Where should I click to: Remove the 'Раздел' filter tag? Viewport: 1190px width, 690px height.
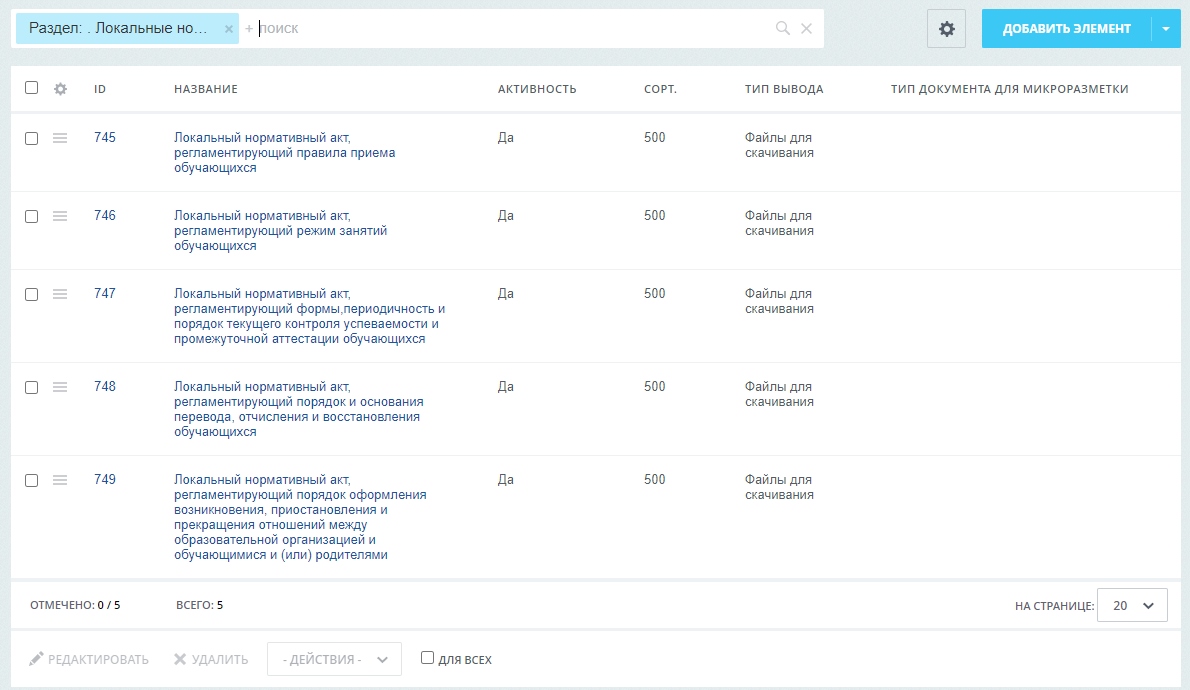click(228, 29)
